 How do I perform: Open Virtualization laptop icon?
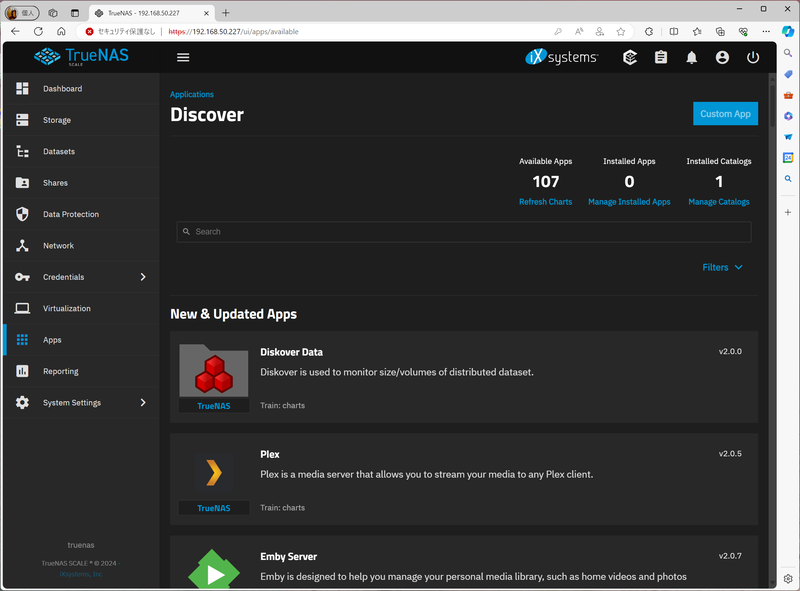(x=22, y=308)
